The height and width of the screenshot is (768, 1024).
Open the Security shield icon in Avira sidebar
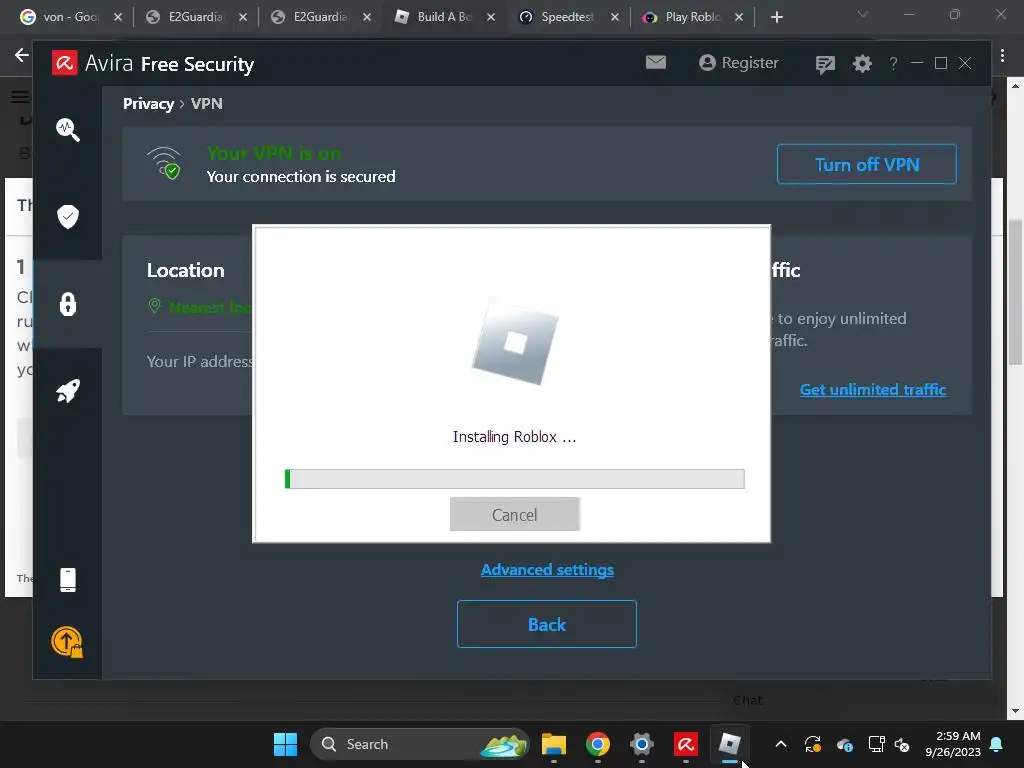[x=68, y=216]
